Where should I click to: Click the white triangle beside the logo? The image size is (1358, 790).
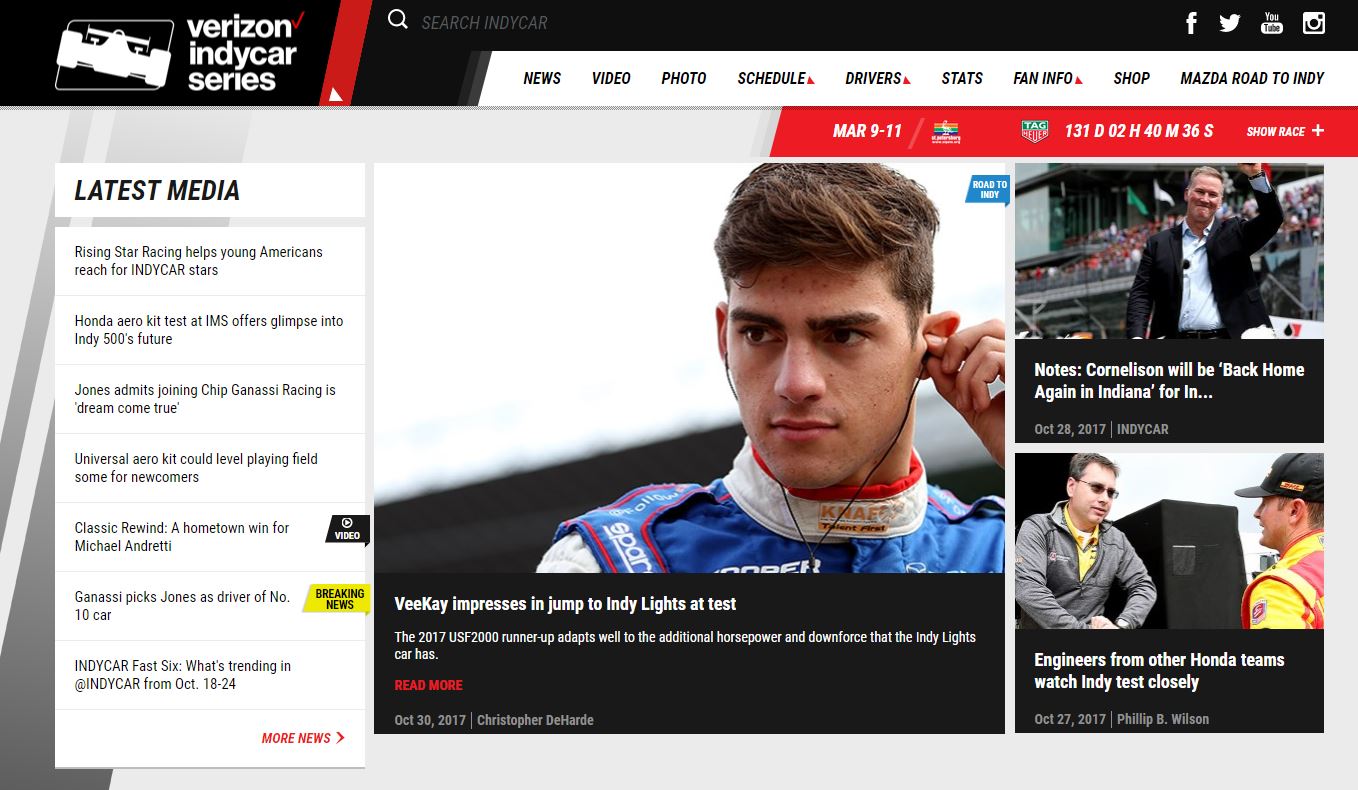(x=336, y=95)
